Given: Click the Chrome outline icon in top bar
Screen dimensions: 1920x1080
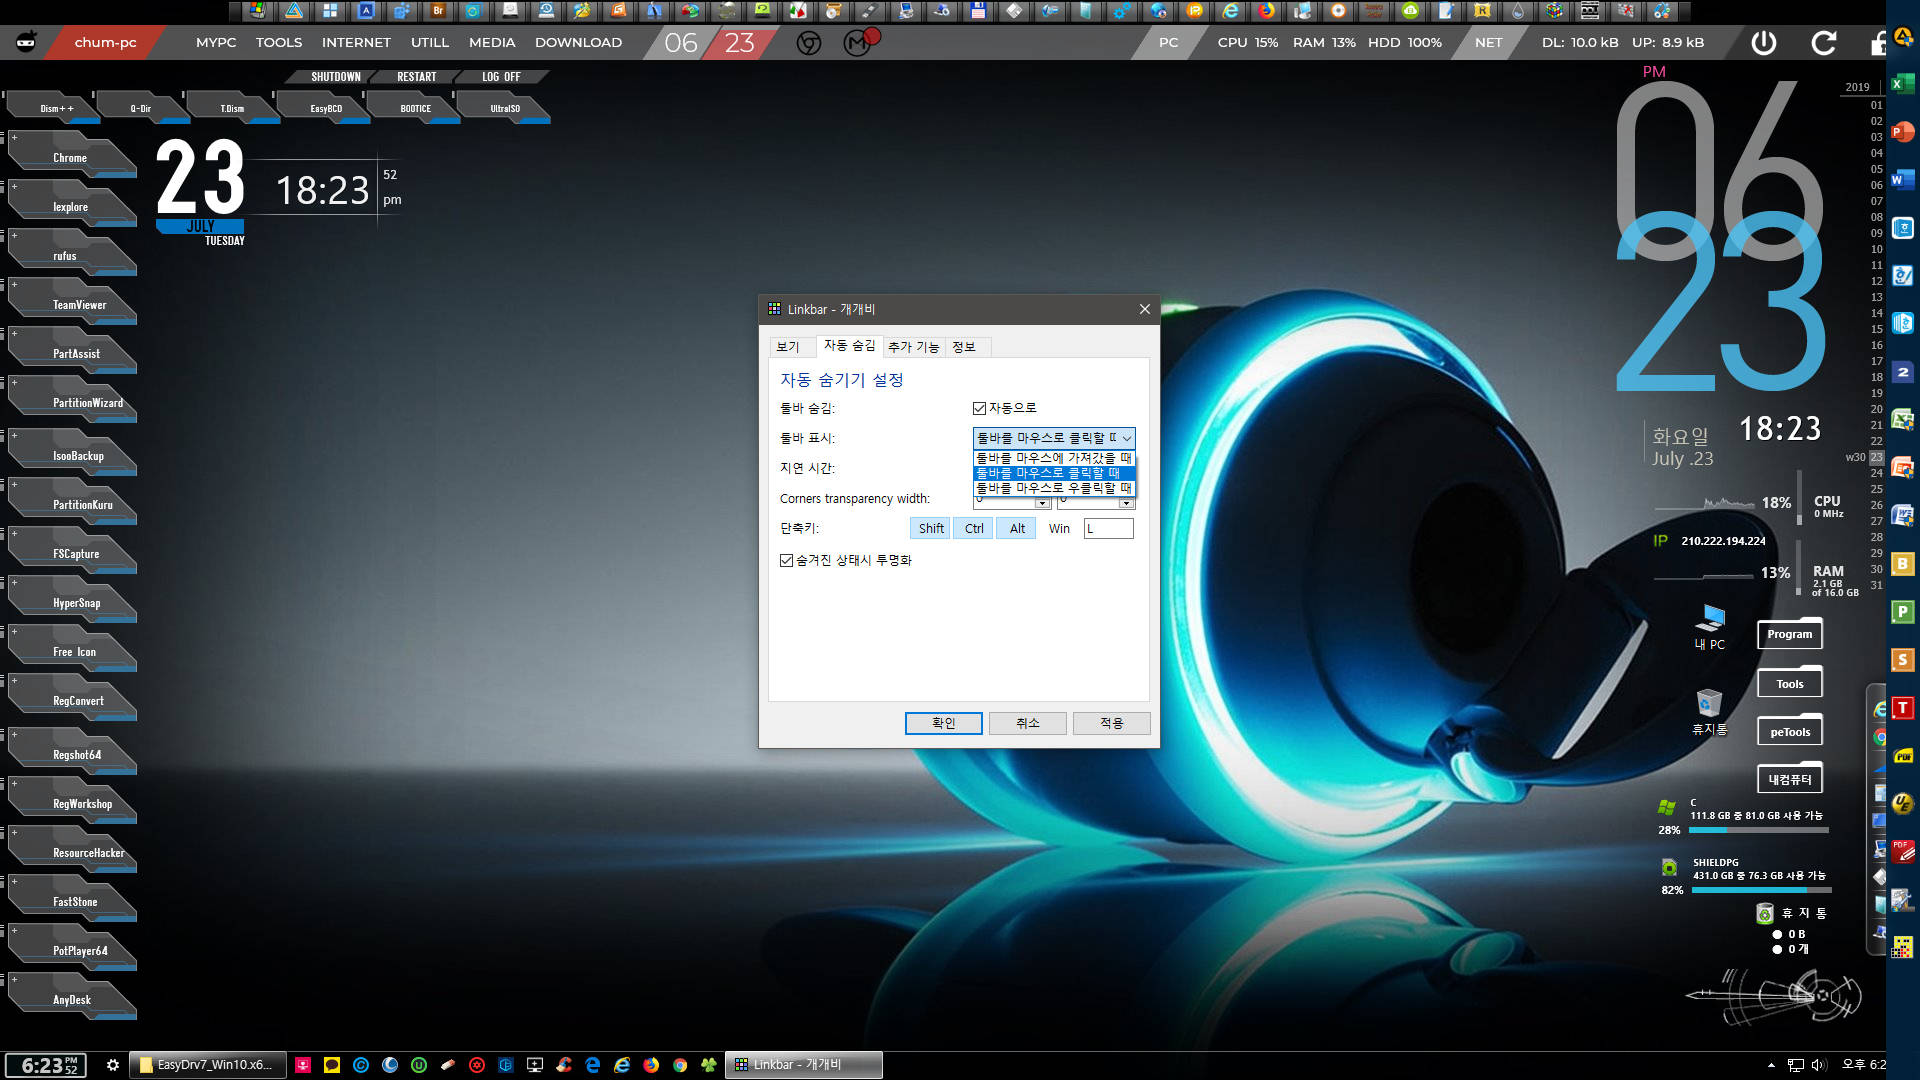Looking at the screenshot, I should click(x=808, y=43).
